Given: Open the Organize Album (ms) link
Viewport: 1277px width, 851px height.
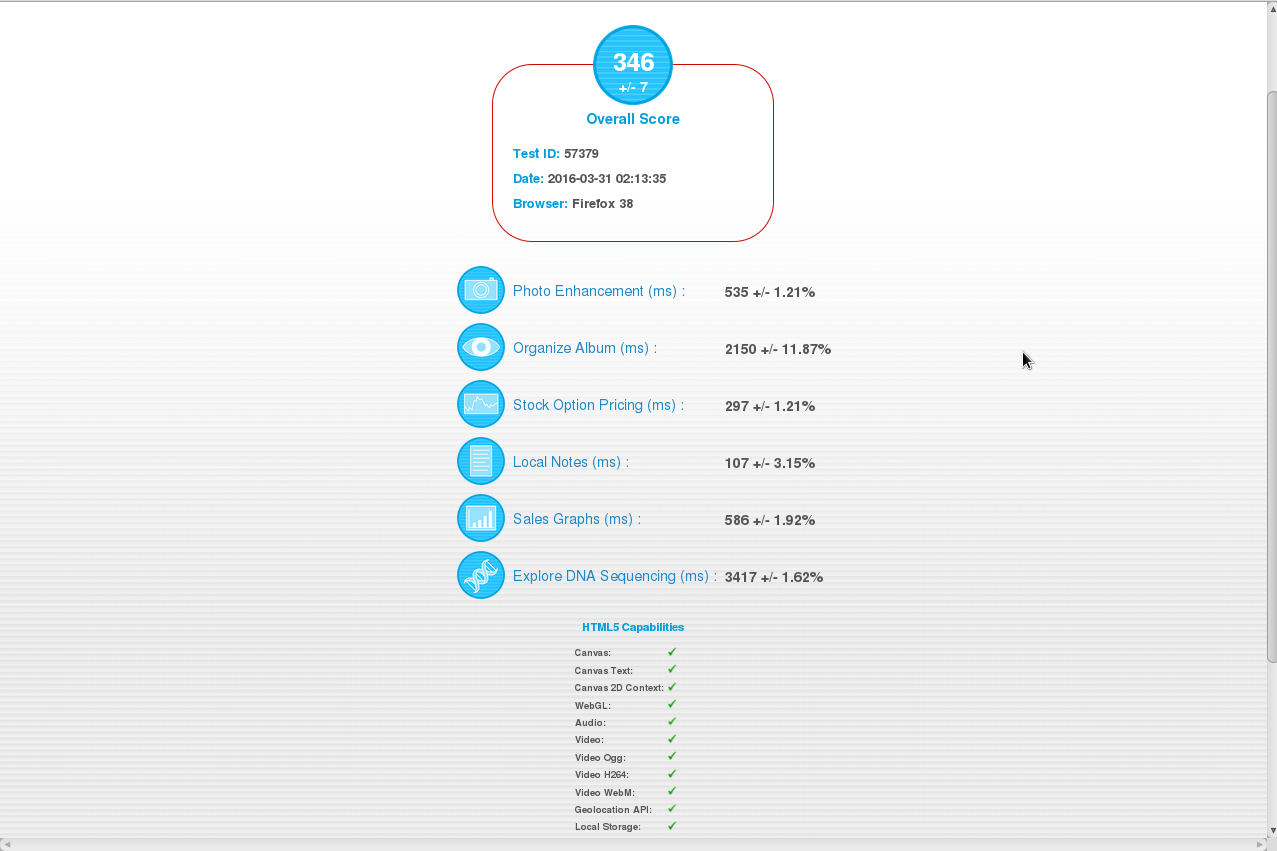Looking at the screenshot, I should click(x=584, y=348).
